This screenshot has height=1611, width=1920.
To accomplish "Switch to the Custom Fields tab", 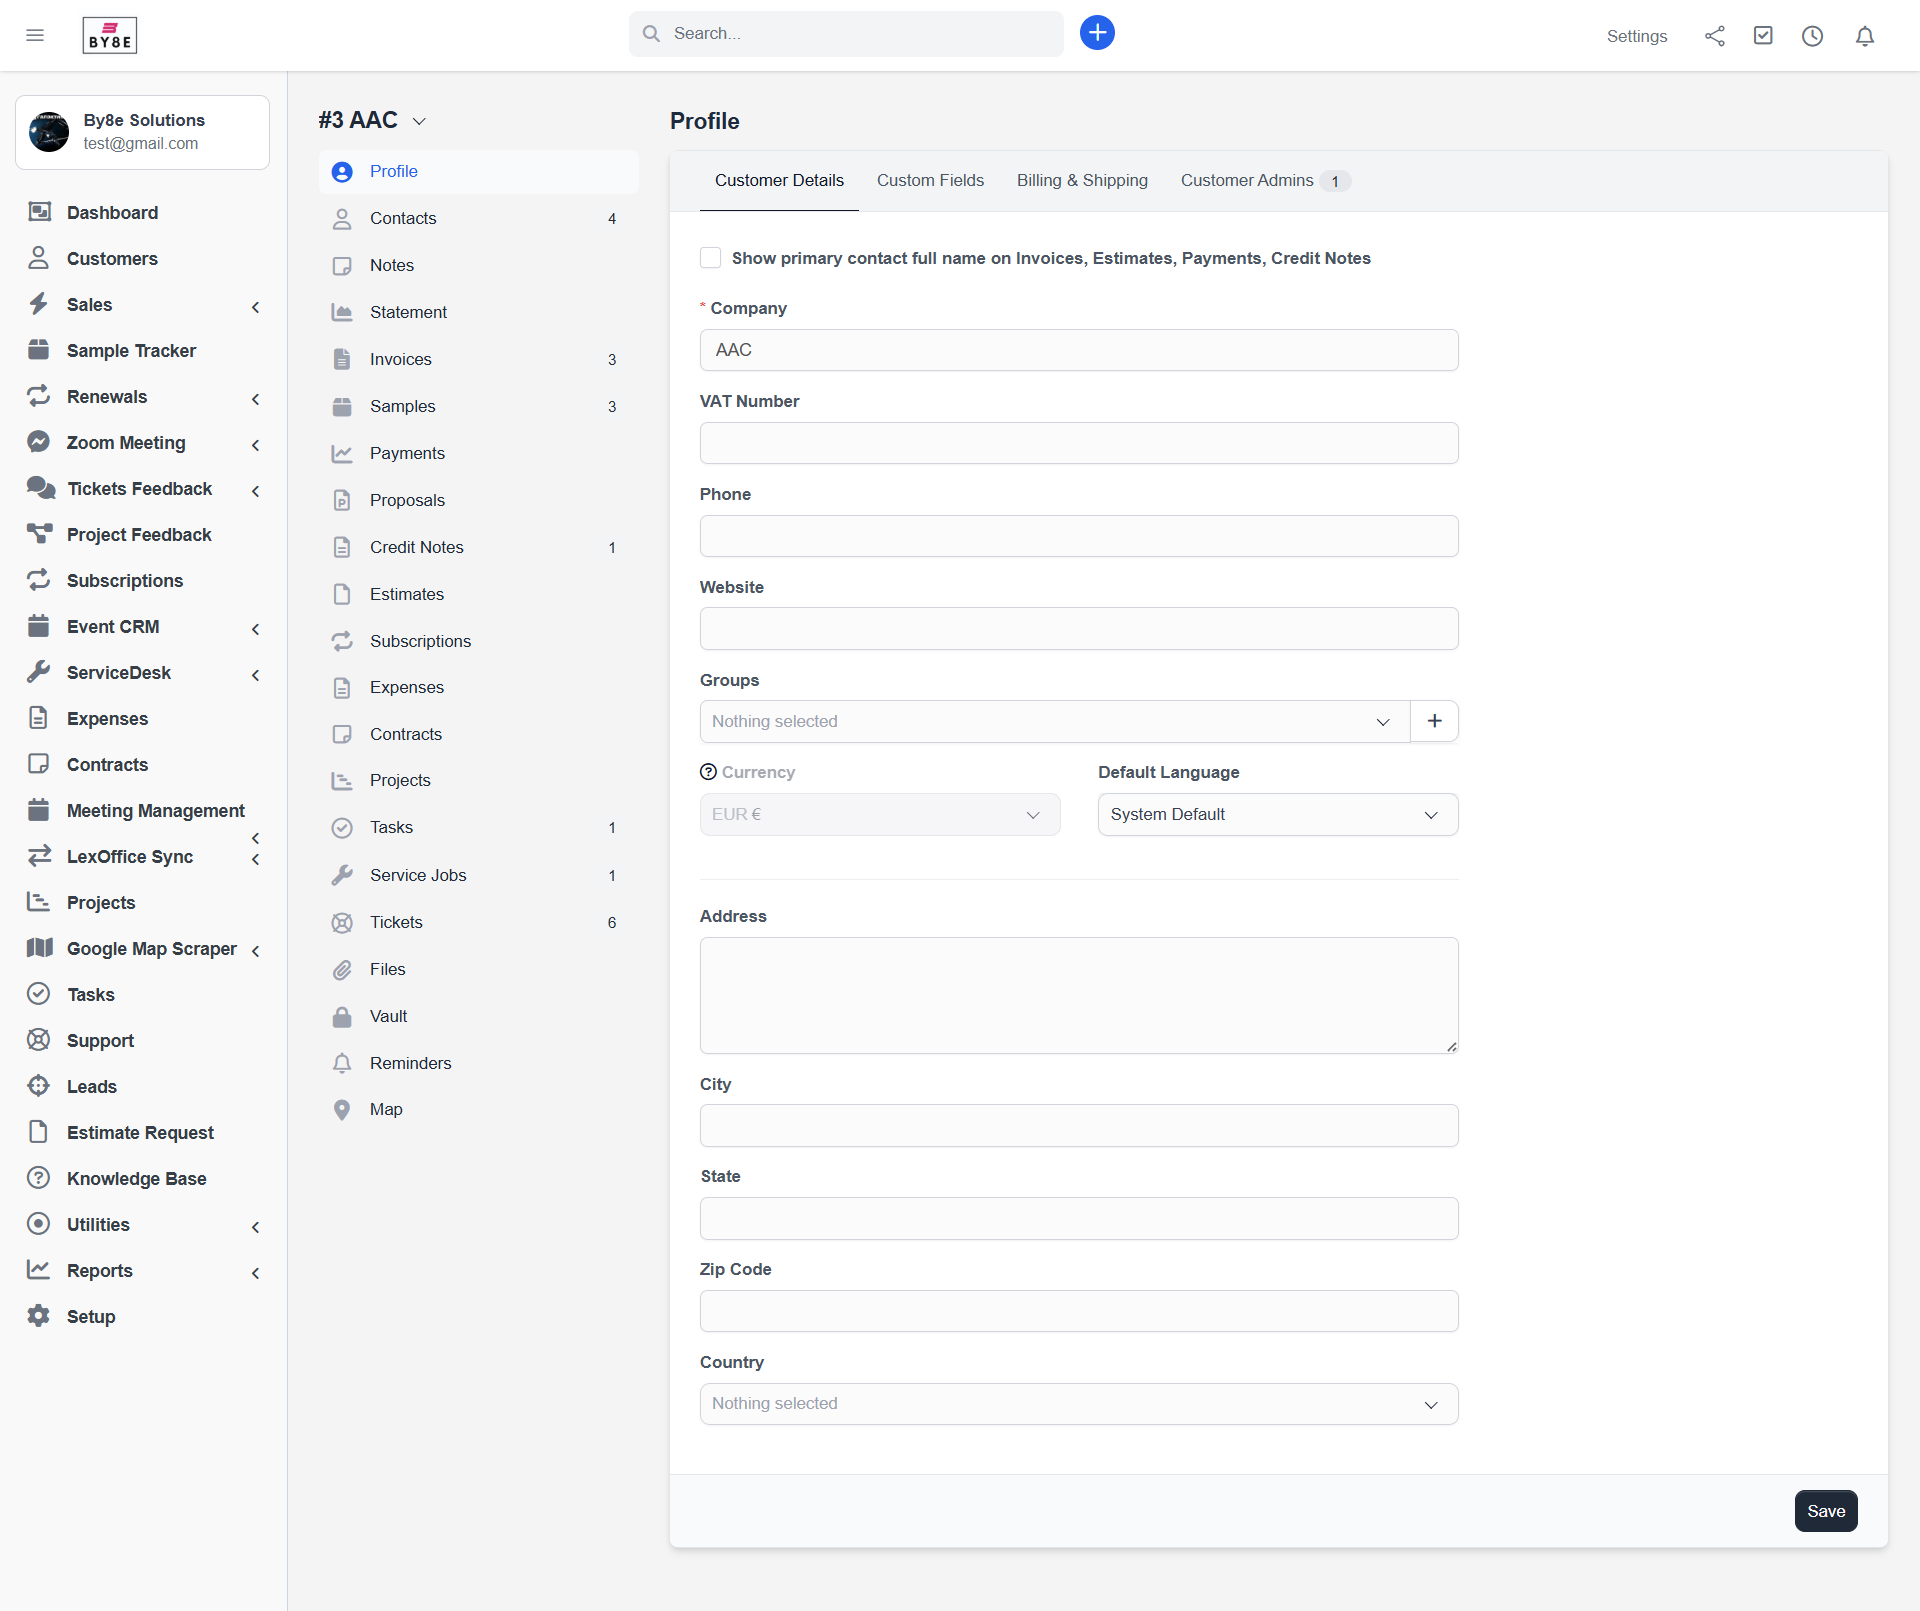I will [x=930, y=181].
